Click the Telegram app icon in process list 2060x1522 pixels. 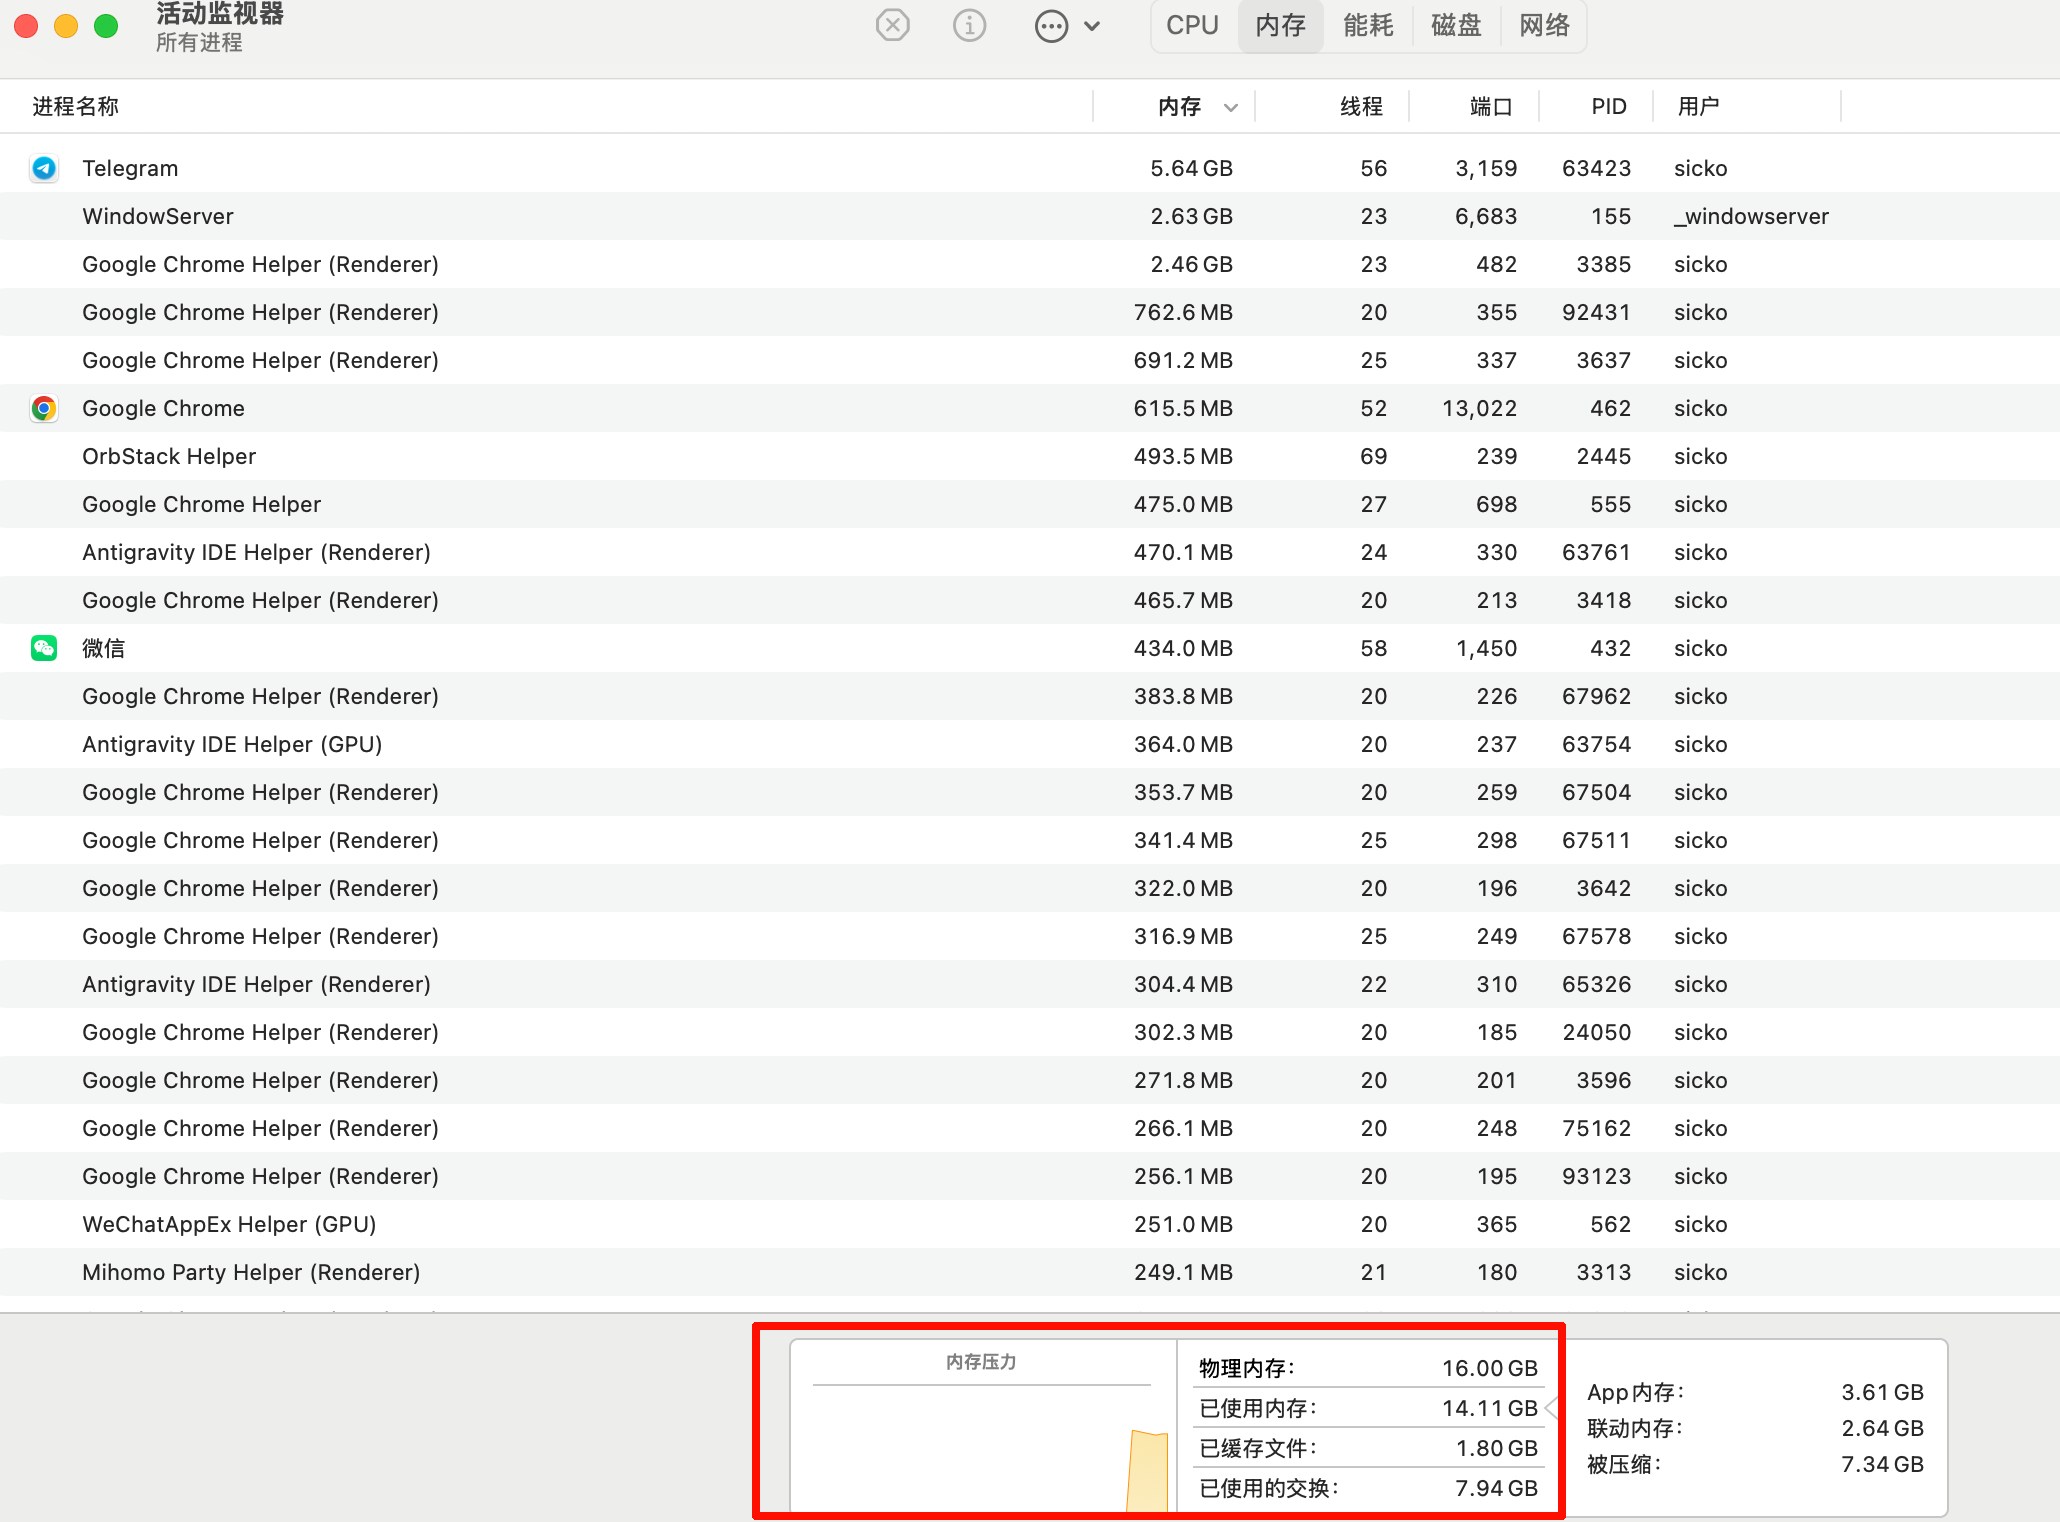tap(44, 168)
